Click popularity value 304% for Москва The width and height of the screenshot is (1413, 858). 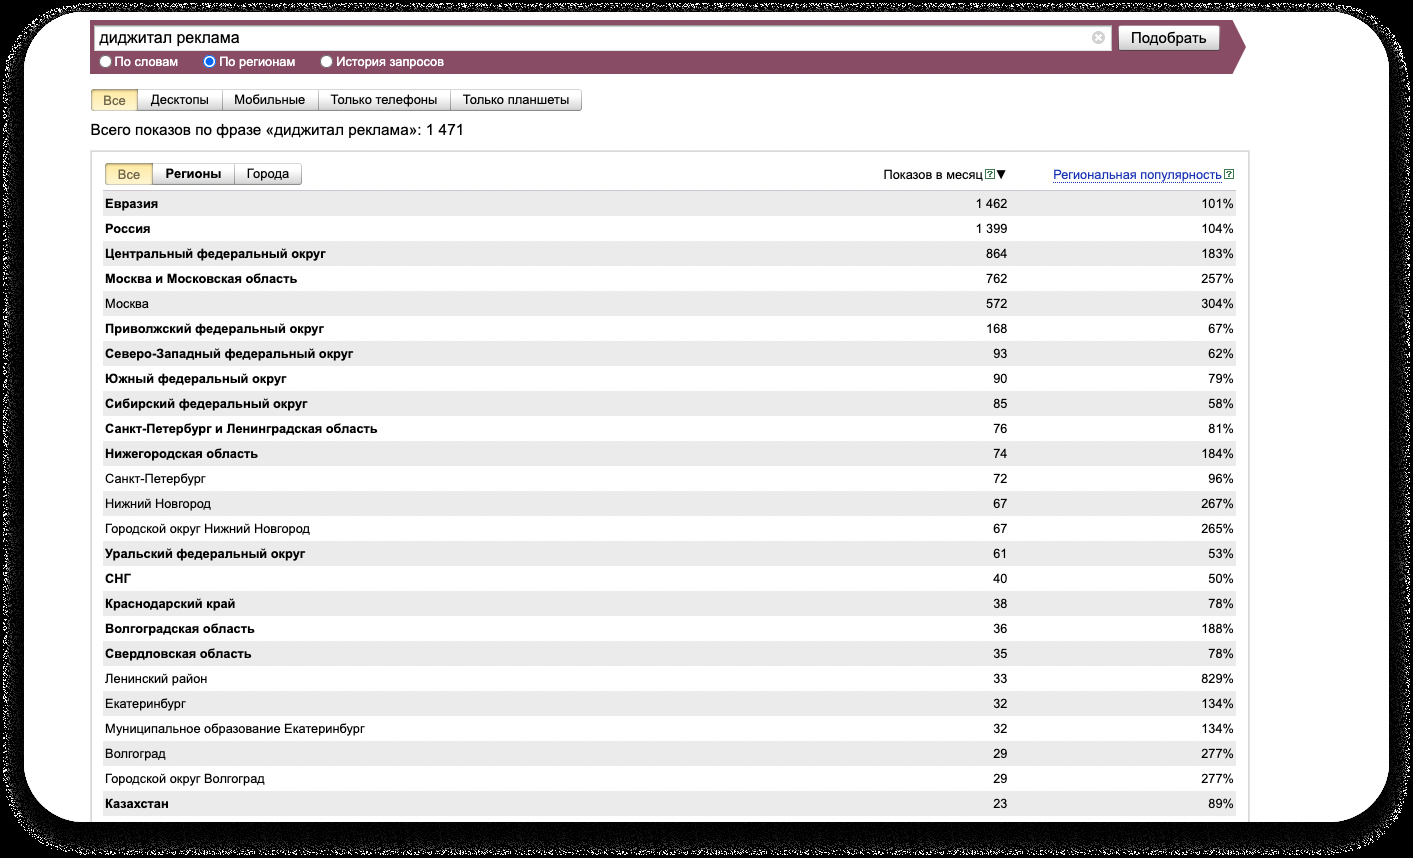[x=1218, y=304]
